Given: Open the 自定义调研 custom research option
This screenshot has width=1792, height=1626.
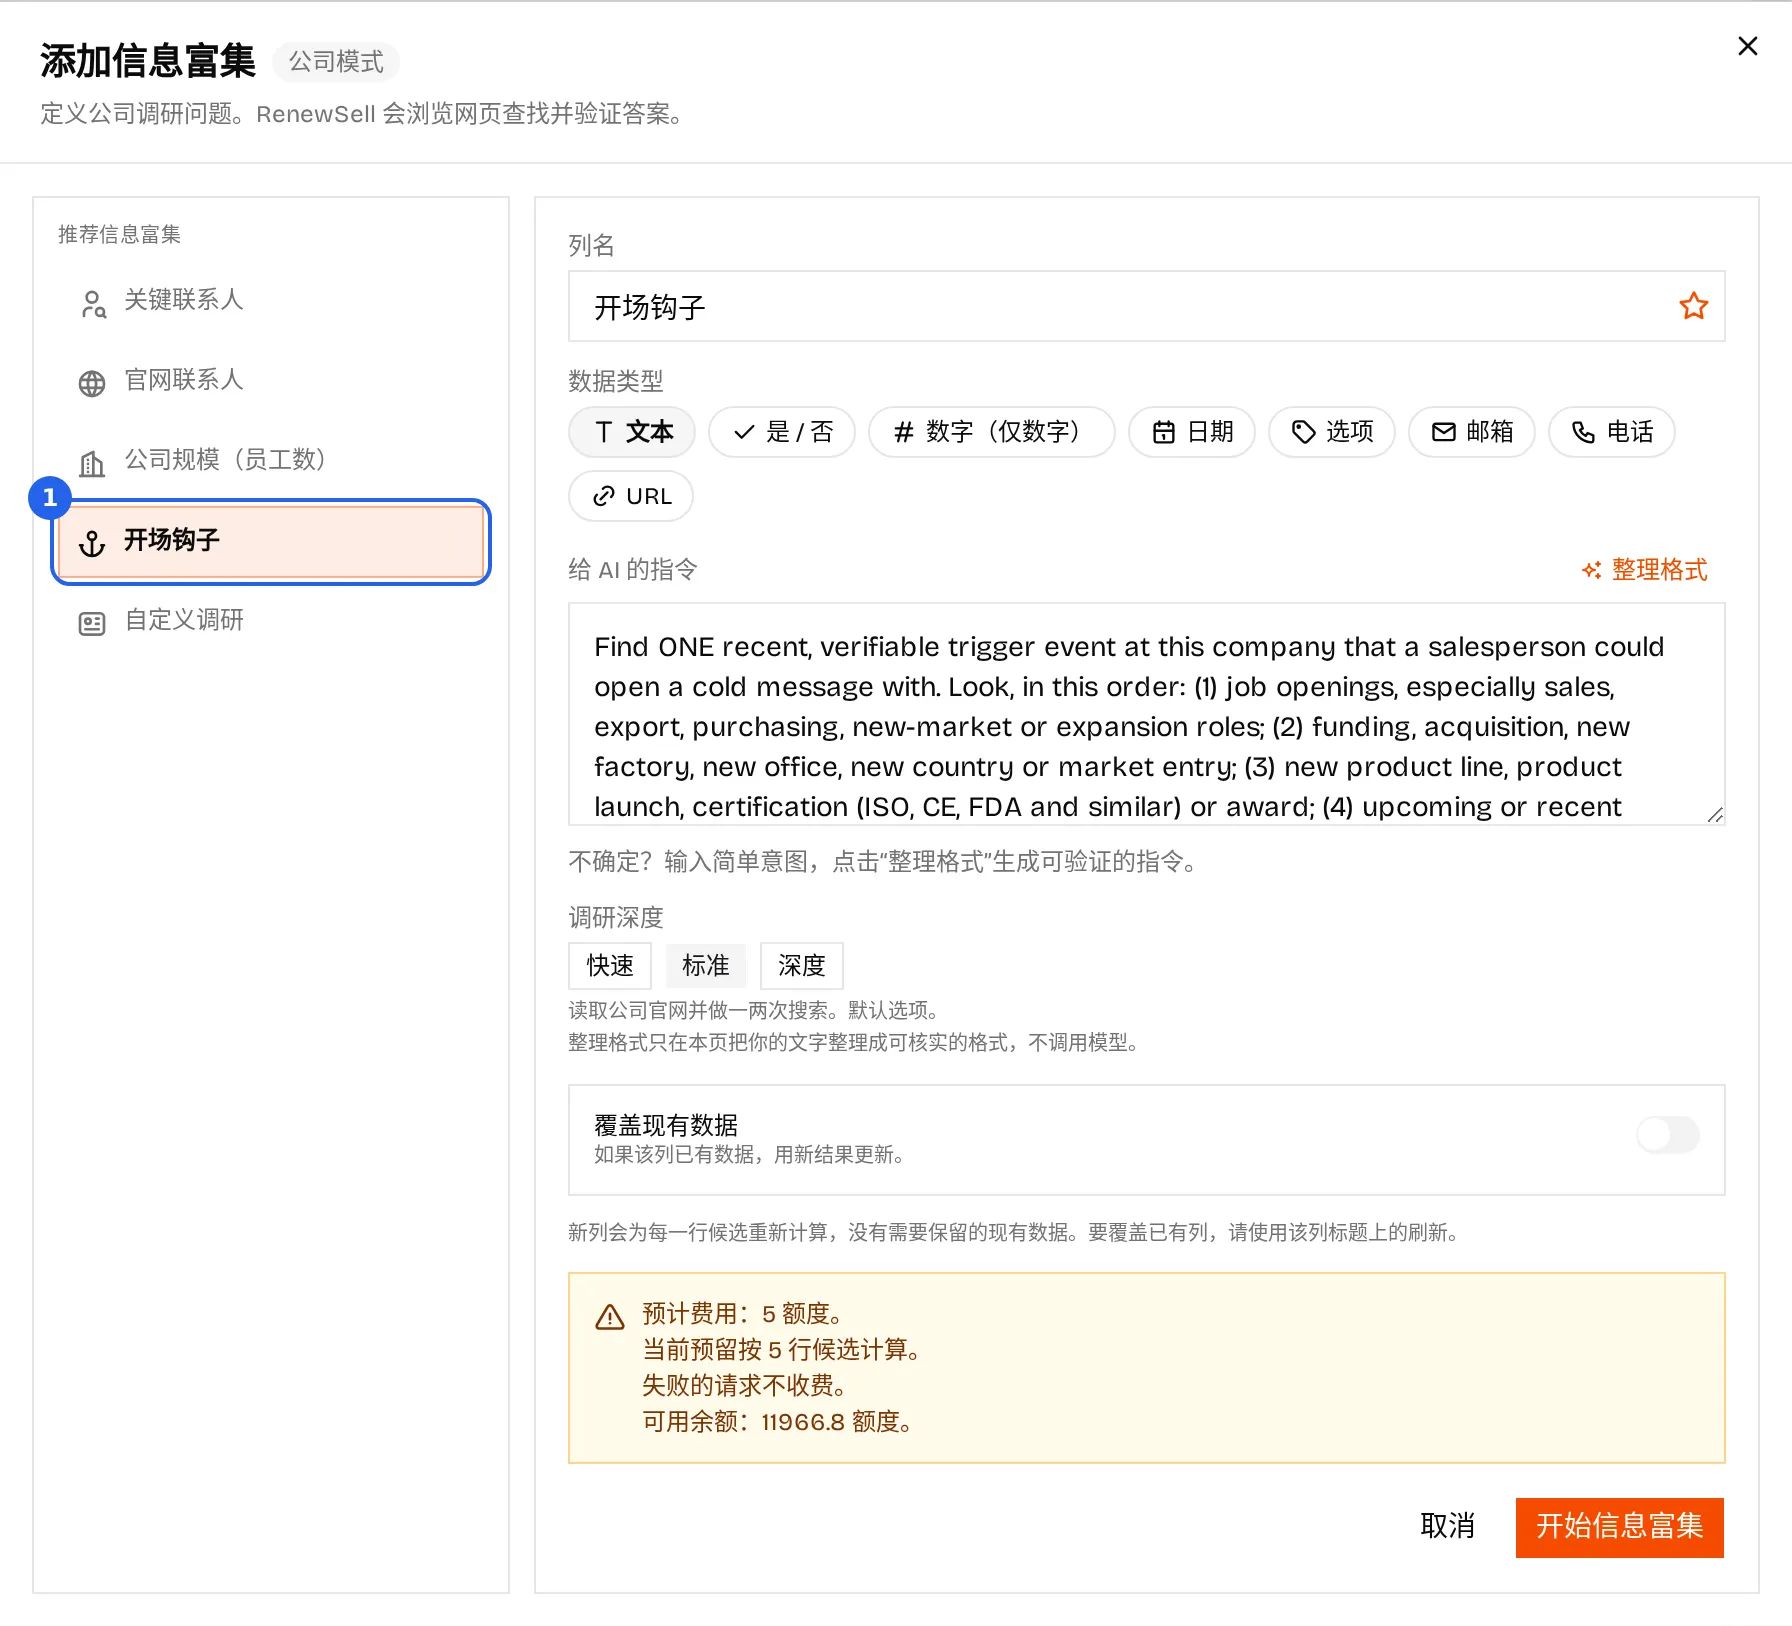Looking at the screenshot, I should 270,621.
